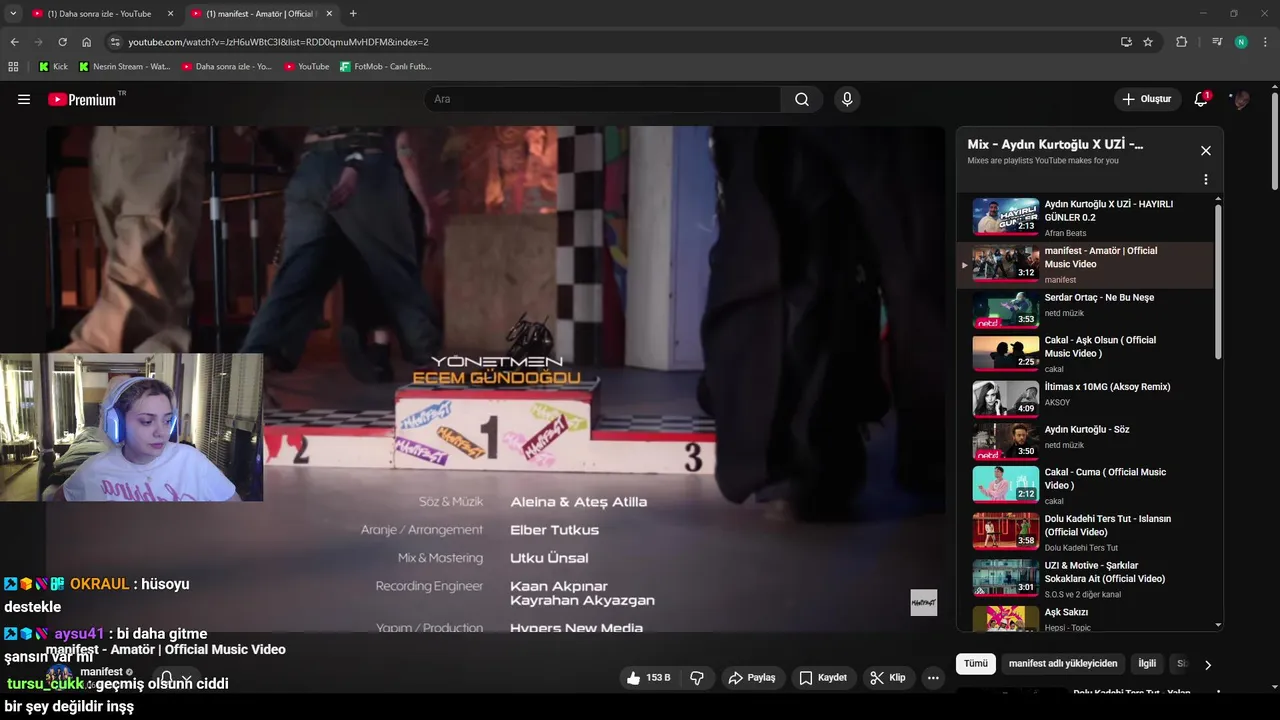Open a new browser tab
Screen dimensions: 1280x720
[353, 14]
